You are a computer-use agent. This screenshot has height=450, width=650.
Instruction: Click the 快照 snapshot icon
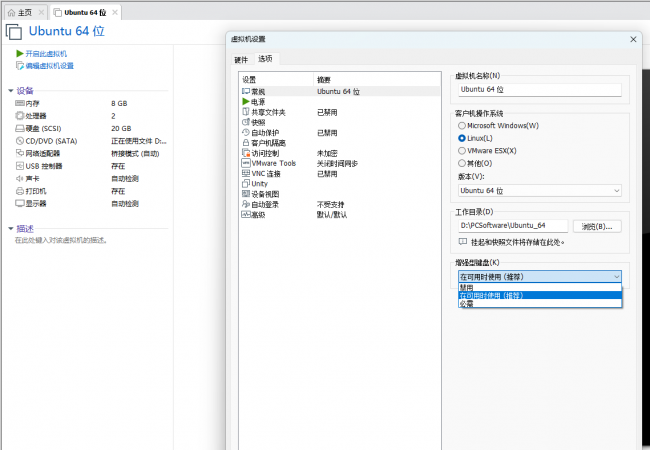point(246,122)
